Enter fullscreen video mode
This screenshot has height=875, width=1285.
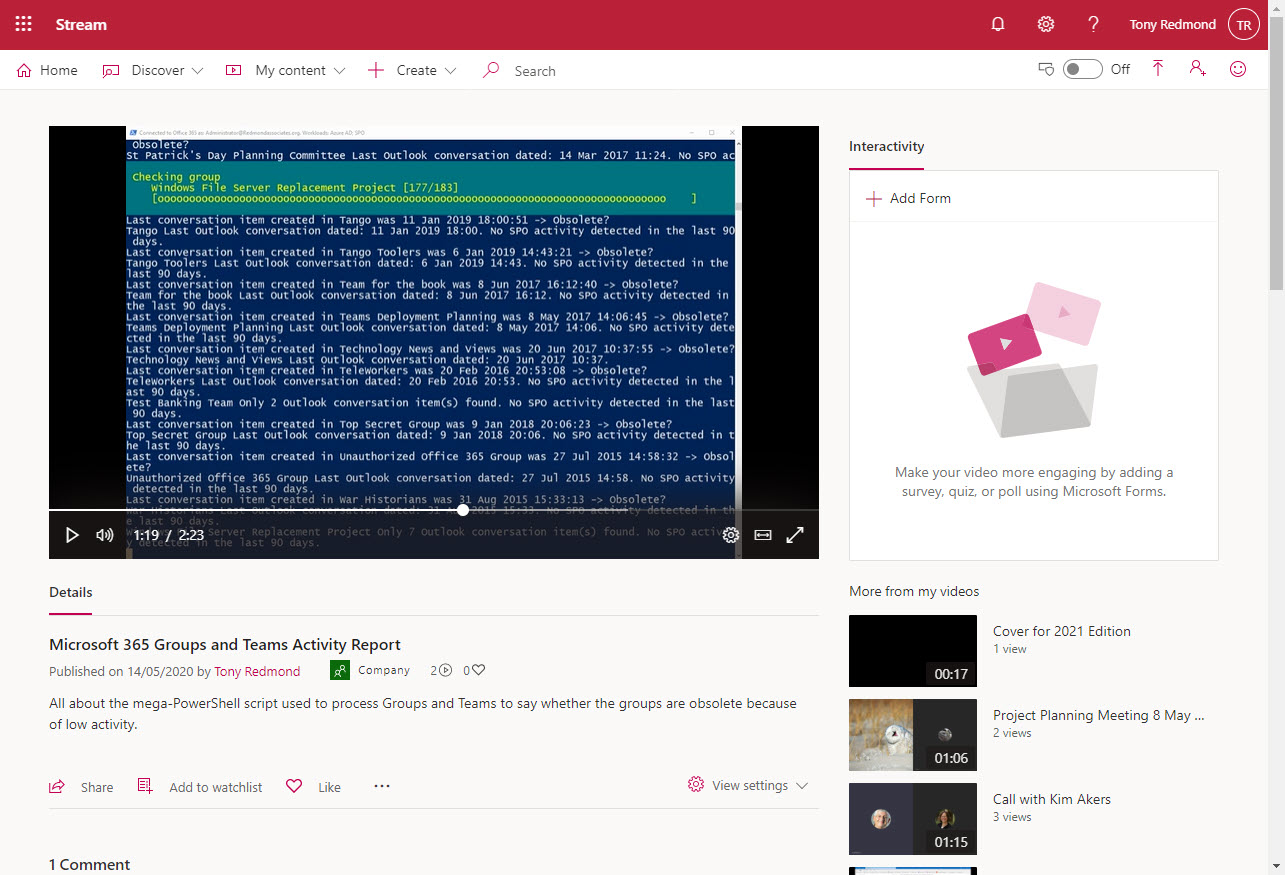coord(795,535)
